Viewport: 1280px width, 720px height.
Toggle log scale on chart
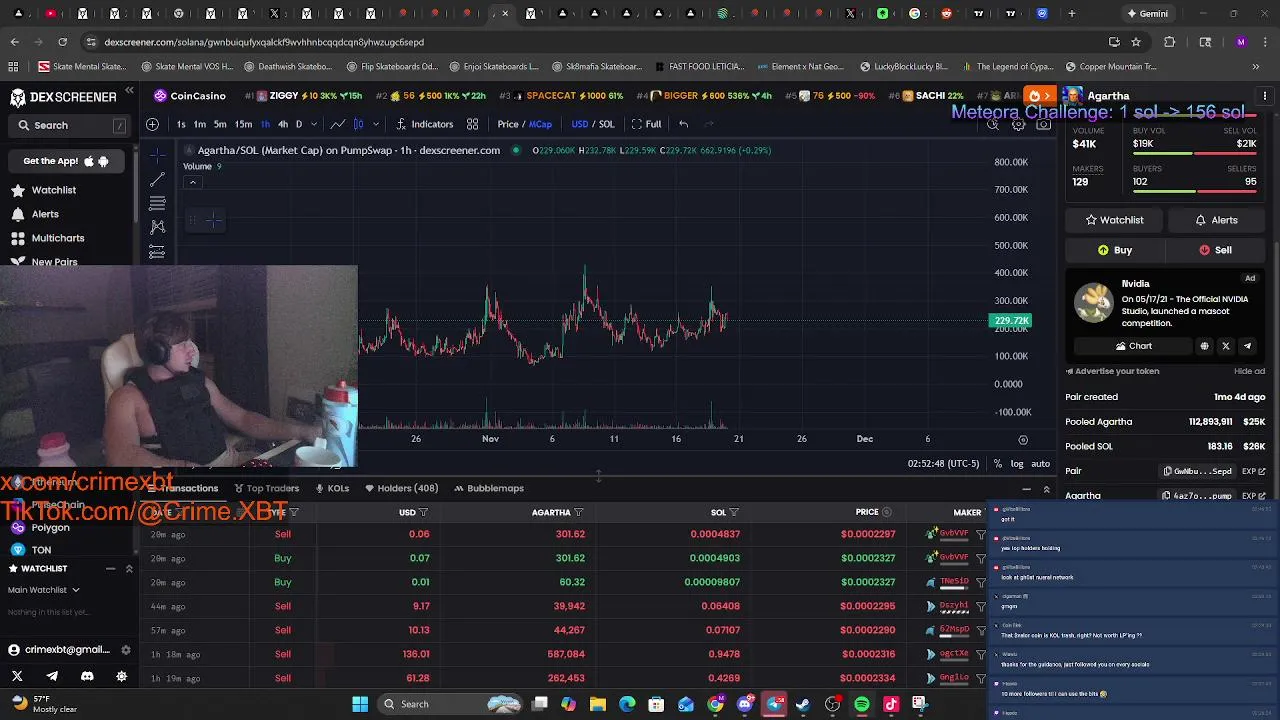pos(1017,464)
